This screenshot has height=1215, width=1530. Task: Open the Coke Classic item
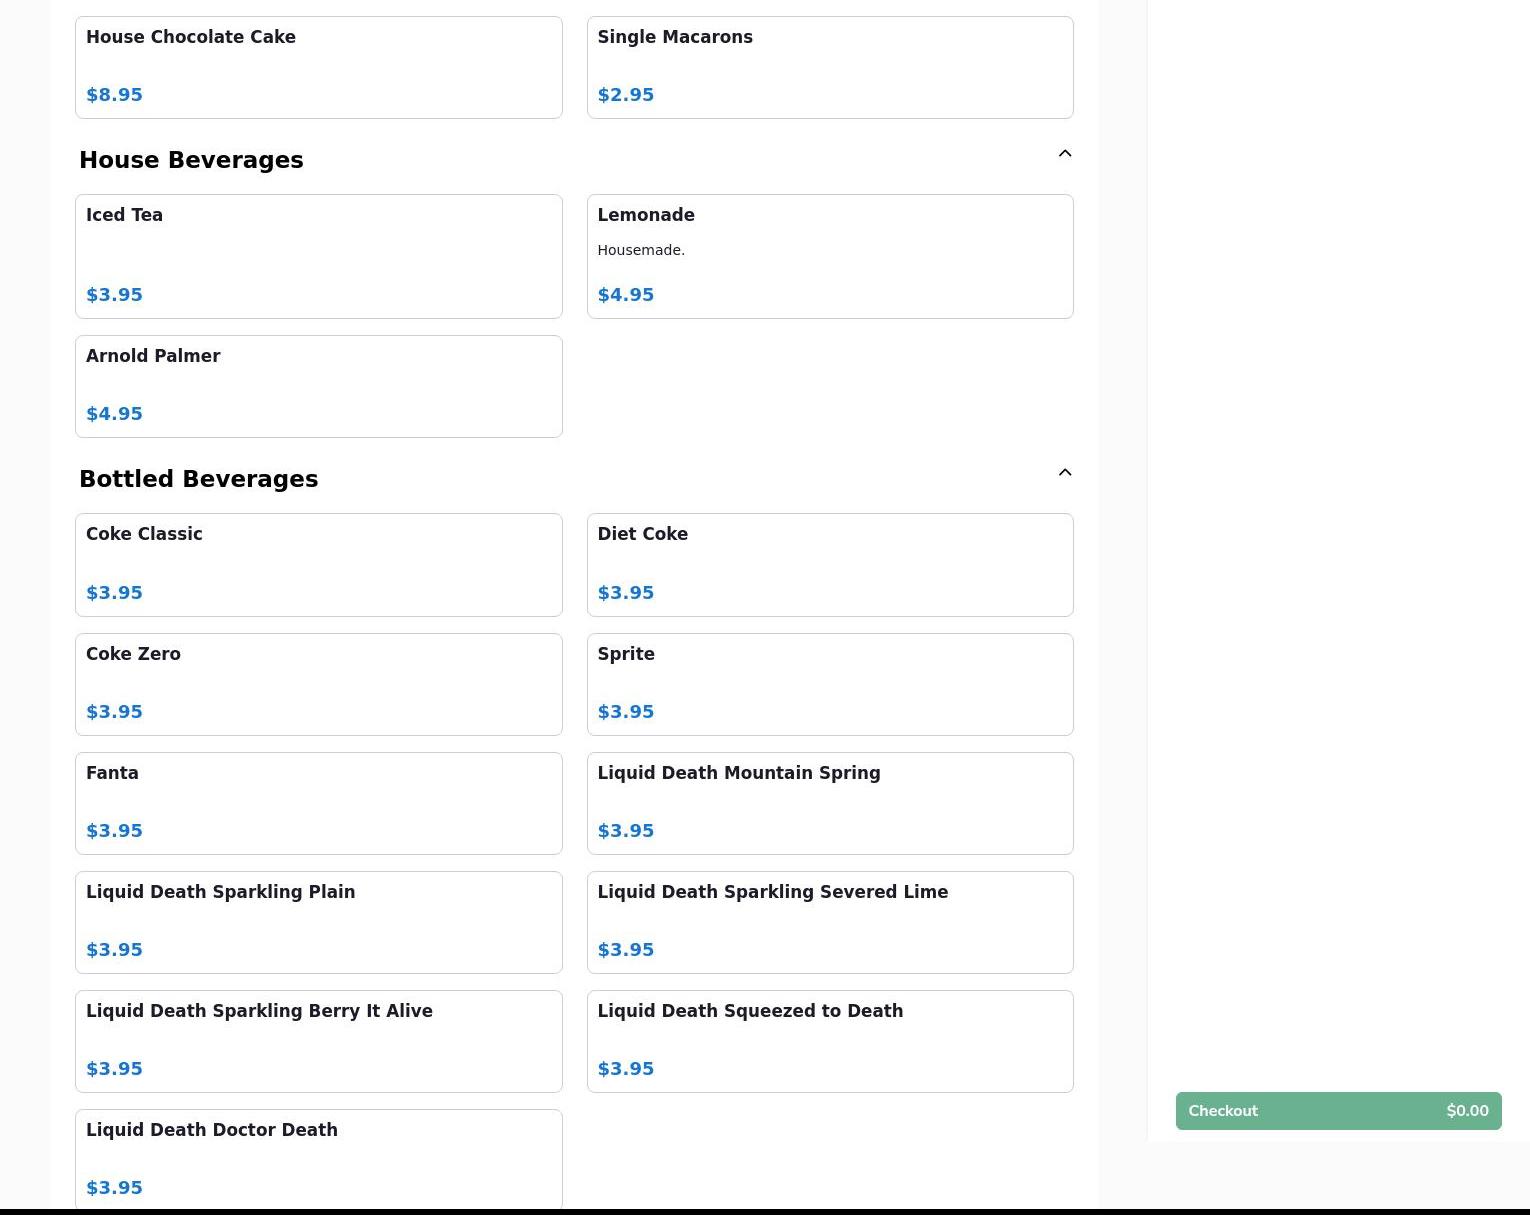318,565
